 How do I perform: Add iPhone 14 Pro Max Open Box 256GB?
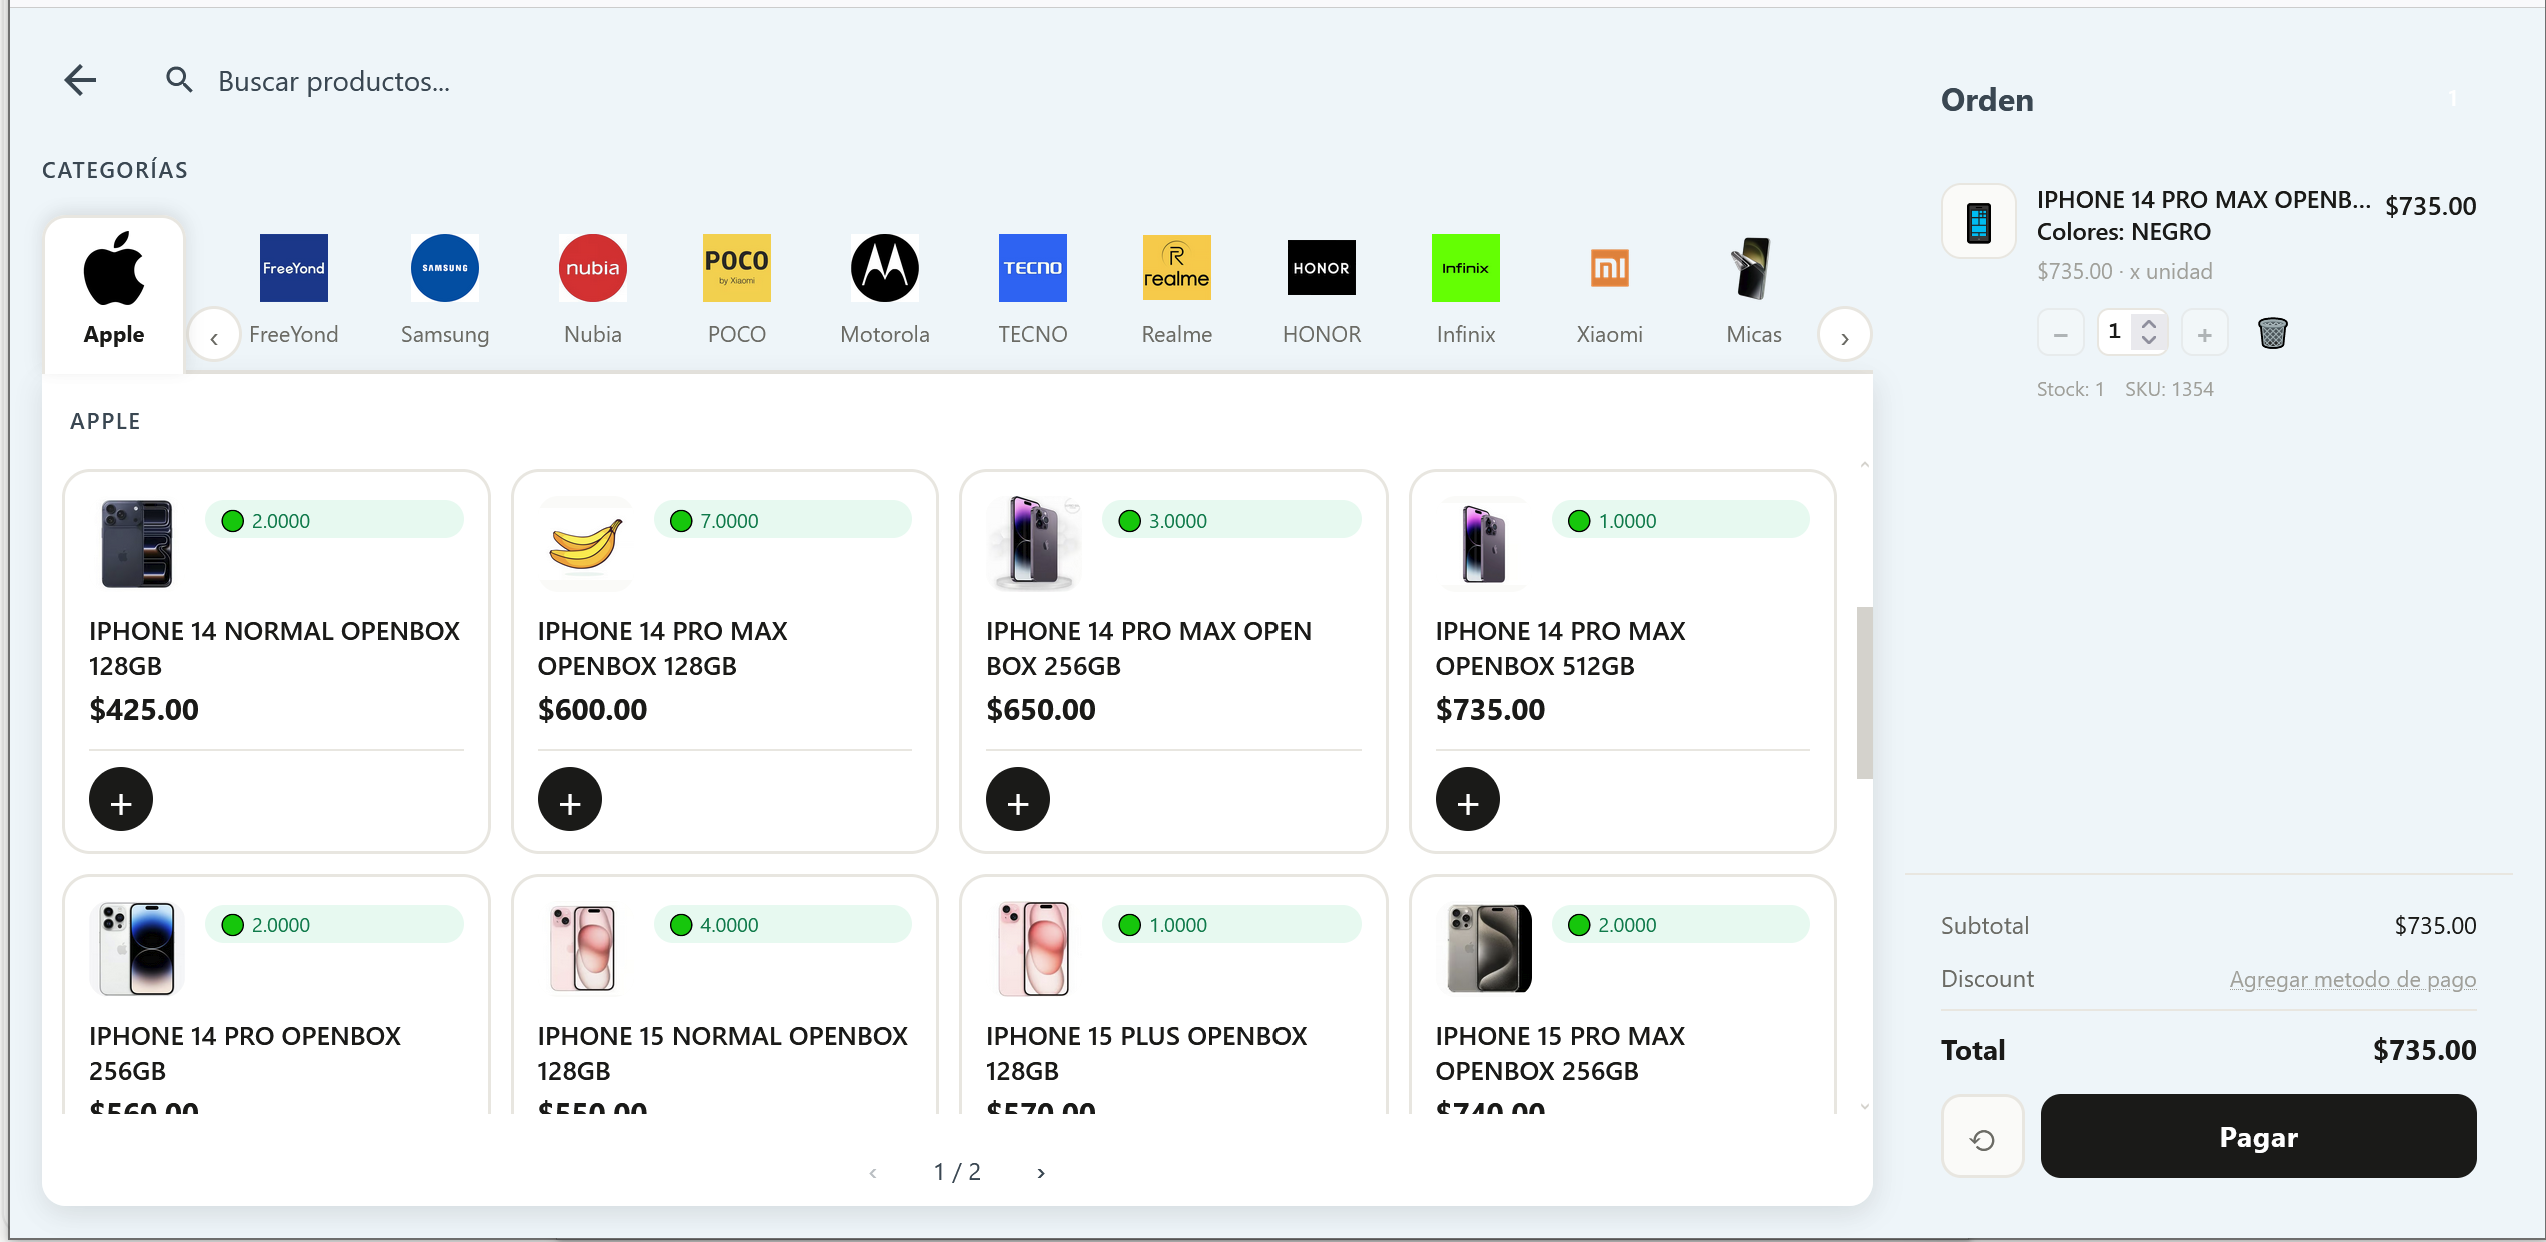(1018, 800)
